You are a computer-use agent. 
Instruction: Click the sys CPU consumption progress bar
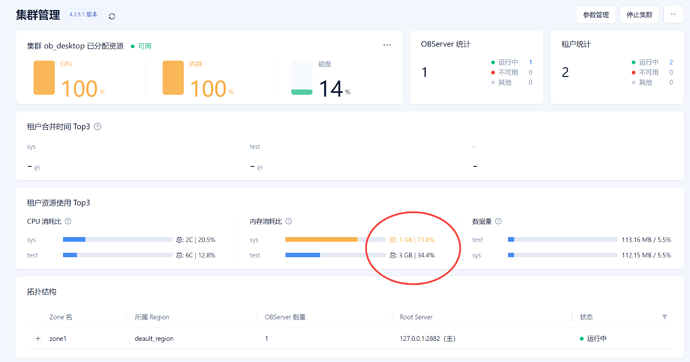coord(117,240)
